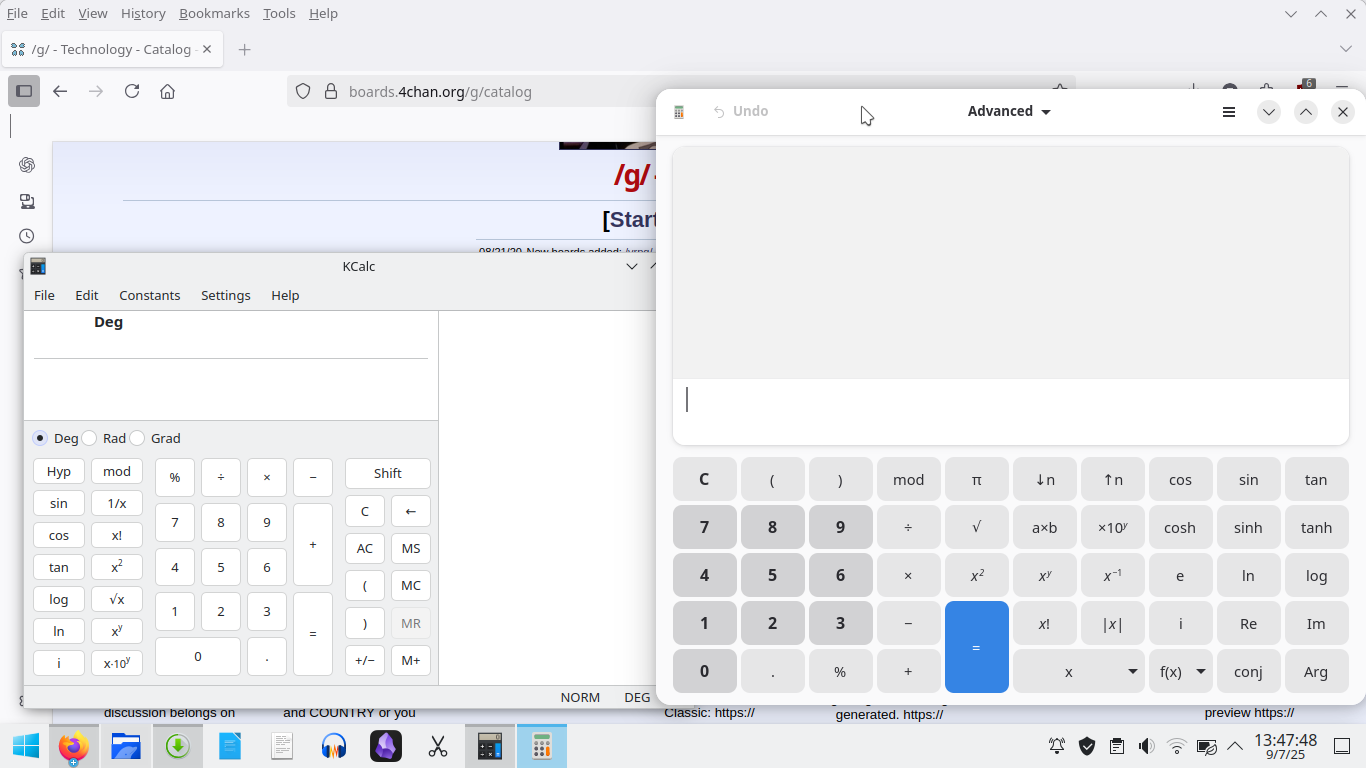Click Firefox icon on the taskbar

(x=73, y=746)
